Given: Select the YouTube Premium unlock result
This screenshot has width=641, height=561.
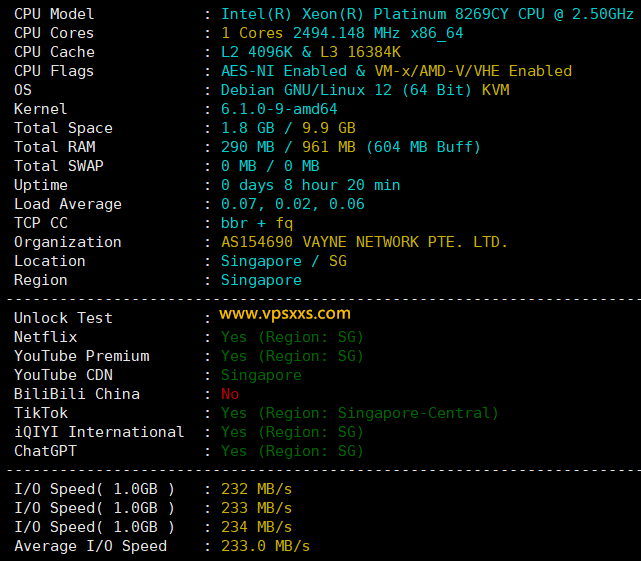Looking at the screenshot, I should [x=292, y=356].
